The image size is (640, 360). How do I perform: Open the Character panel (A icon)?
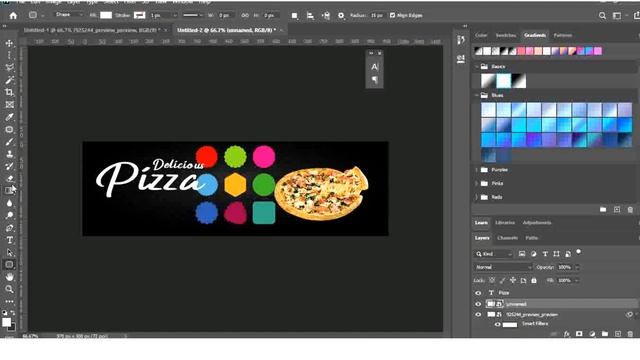(x=374, y=67)
